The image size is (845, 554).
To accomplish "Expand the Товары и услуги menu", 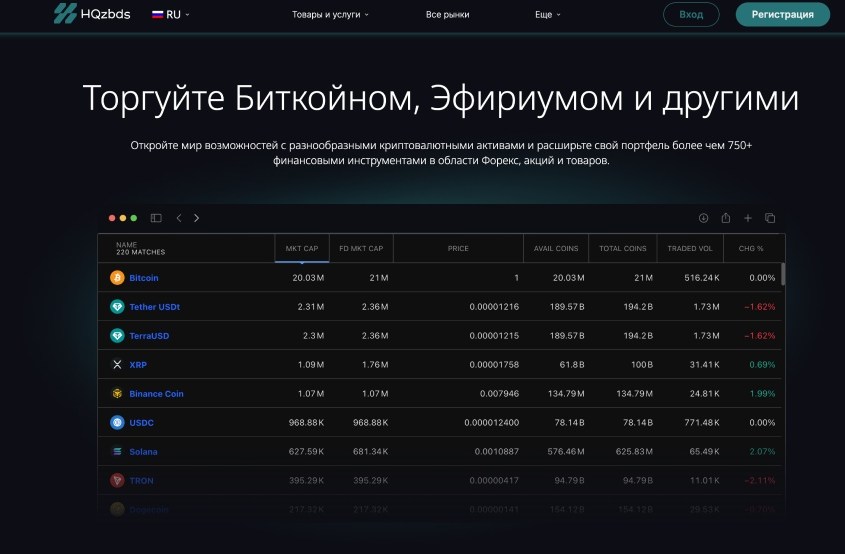I will pyautogui.click(x=330, y=15).
